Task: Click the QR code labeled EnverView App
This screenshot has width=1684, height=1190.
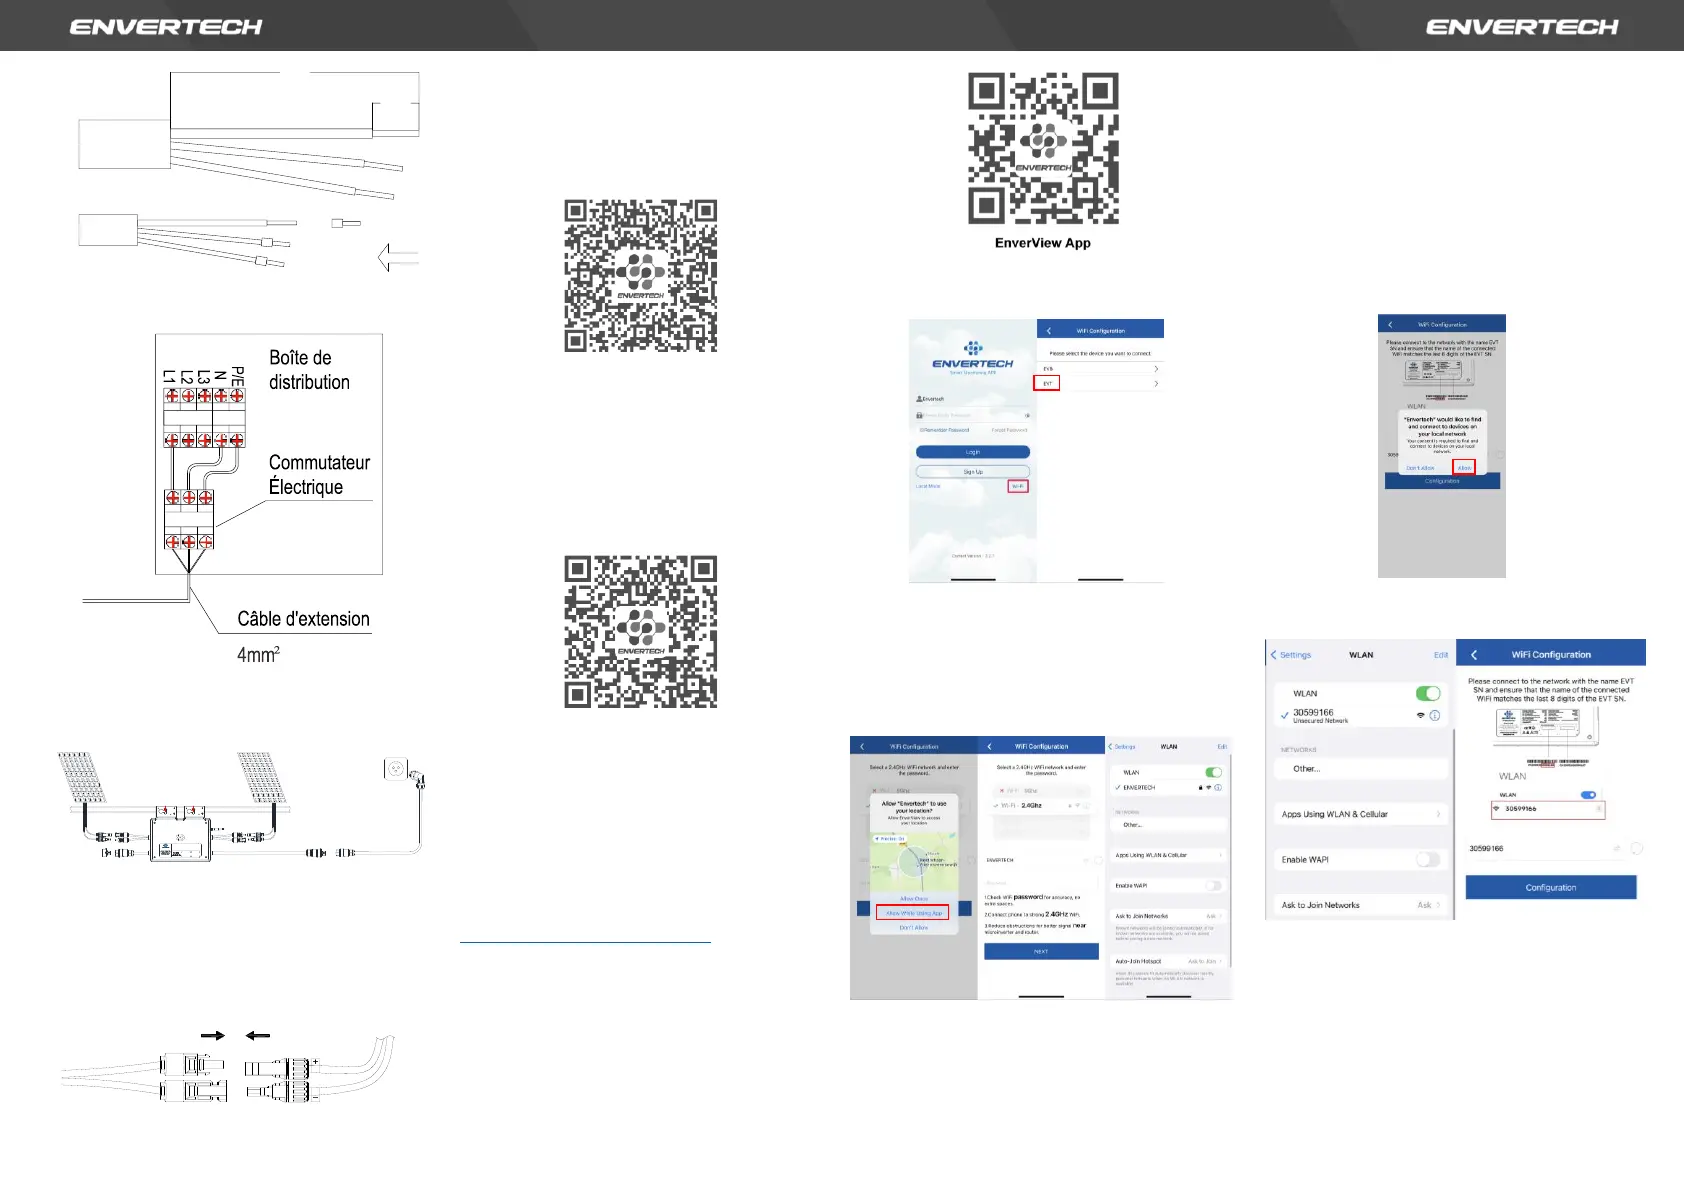Action: (x=1043, y=148)
